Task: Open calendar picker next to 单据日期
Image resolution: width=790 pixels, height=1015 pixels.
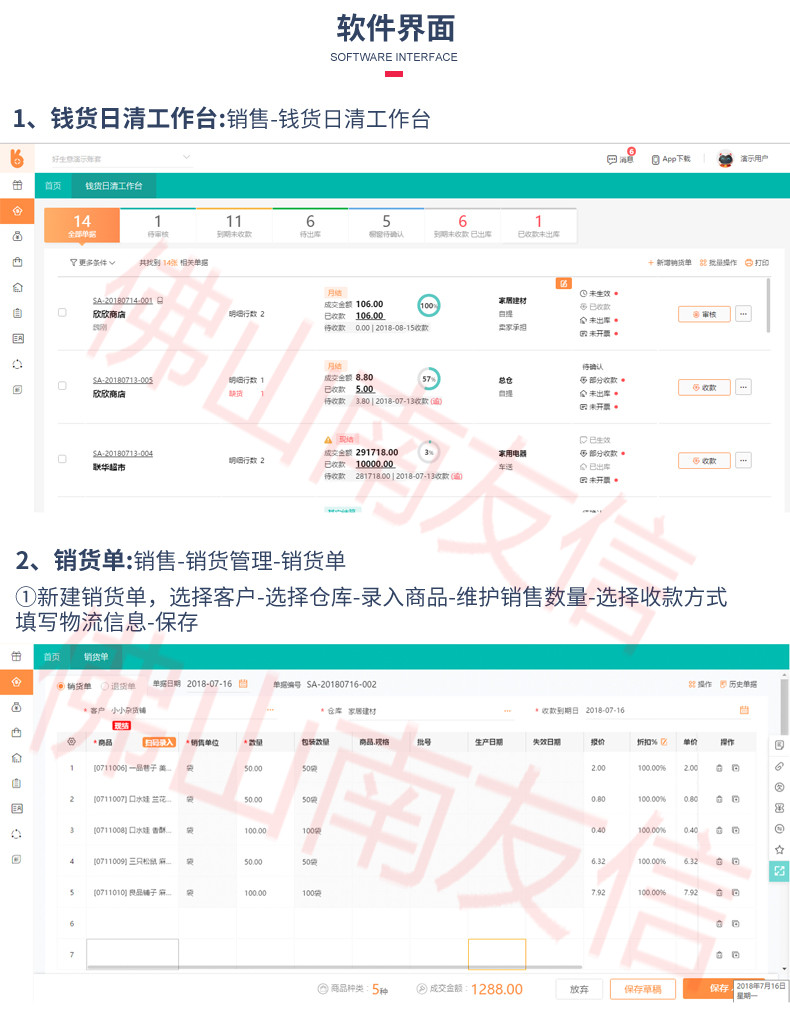Action: (x=241, y=684)
